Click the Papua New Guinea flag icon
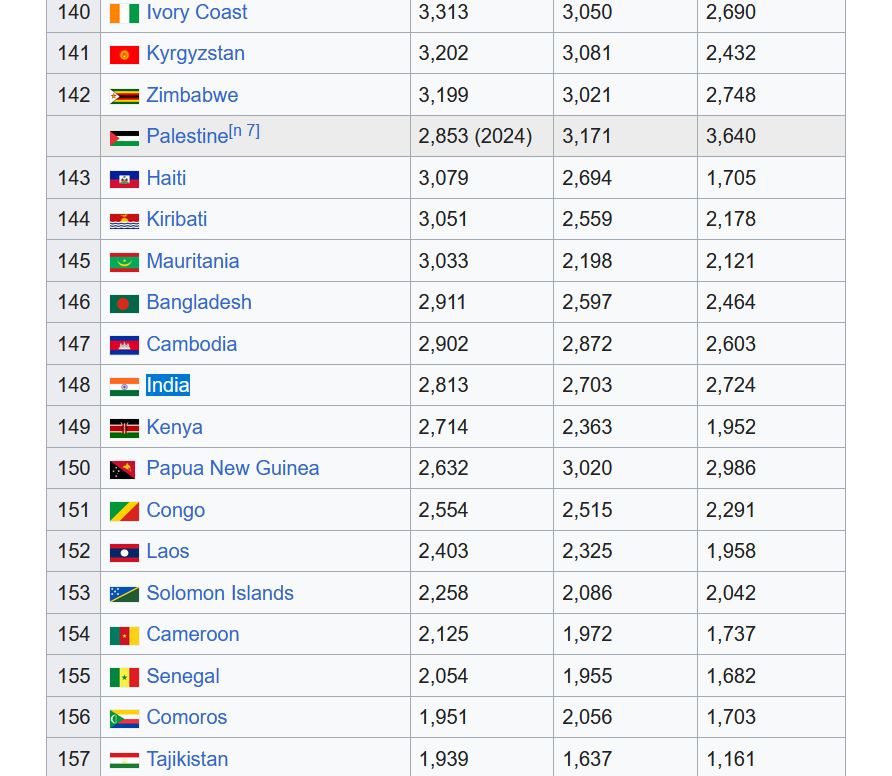 pyautogui.click(x=122, y=470)
